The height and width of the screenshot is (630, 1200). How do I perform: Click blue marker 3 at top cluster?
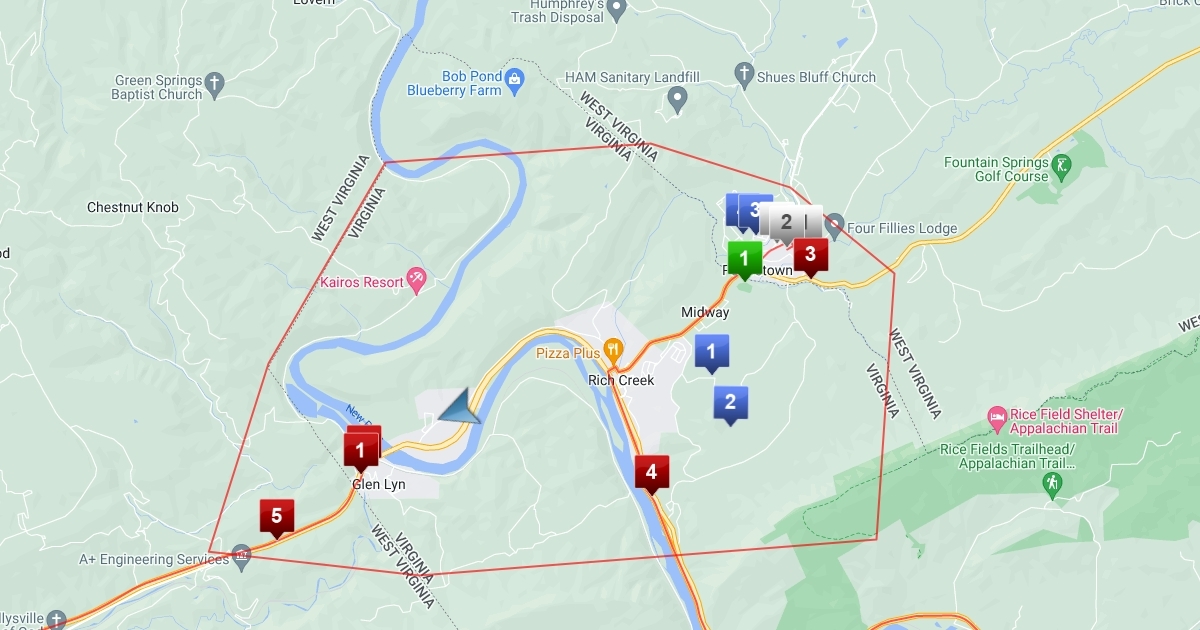[755, 211]
